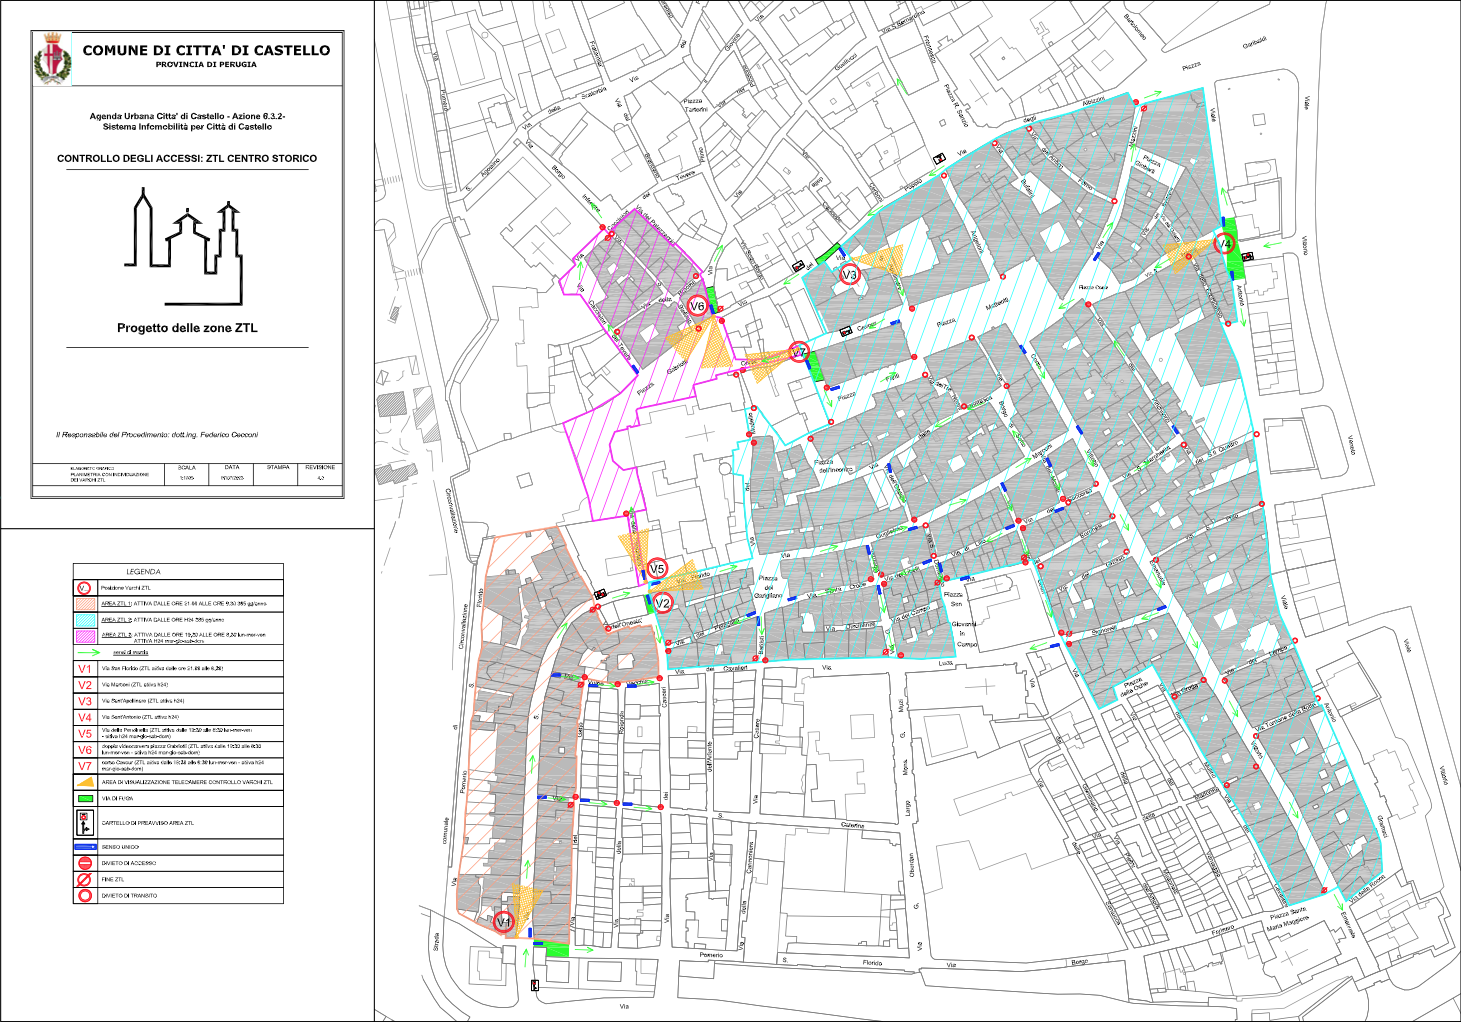The image size is (1461, 1023).
Task: Click the preavviso sign icon beside the V4 marker
Action: point(1247,257)
